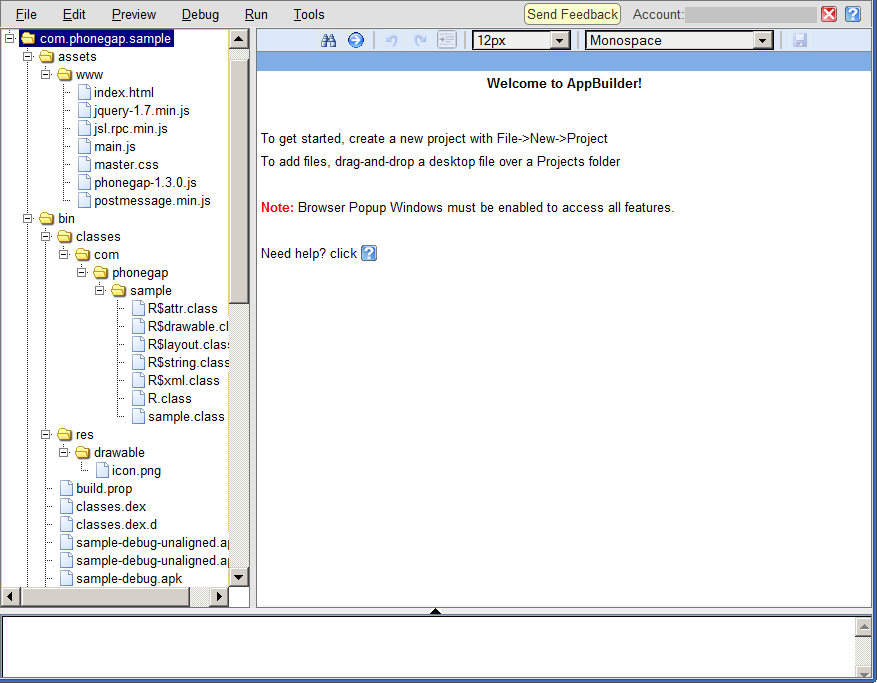Collapse the com.phonegap.sample root node
This screenshot has width=877, height=683.
point(10,39)
